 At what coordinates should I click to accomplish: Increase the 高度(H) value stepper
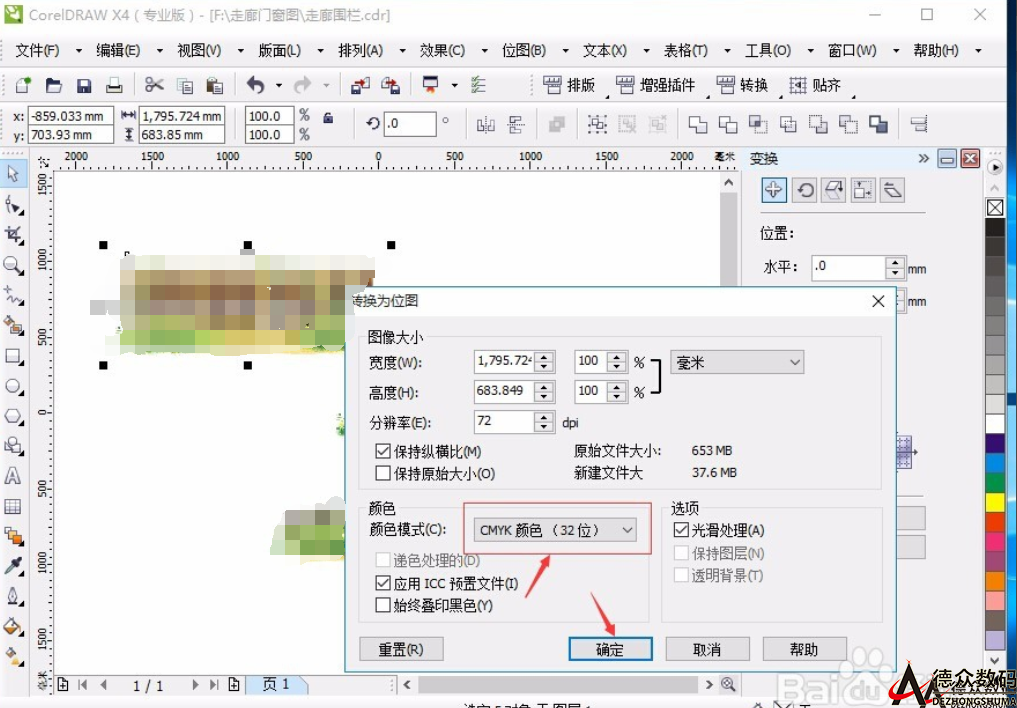(545, 387)
